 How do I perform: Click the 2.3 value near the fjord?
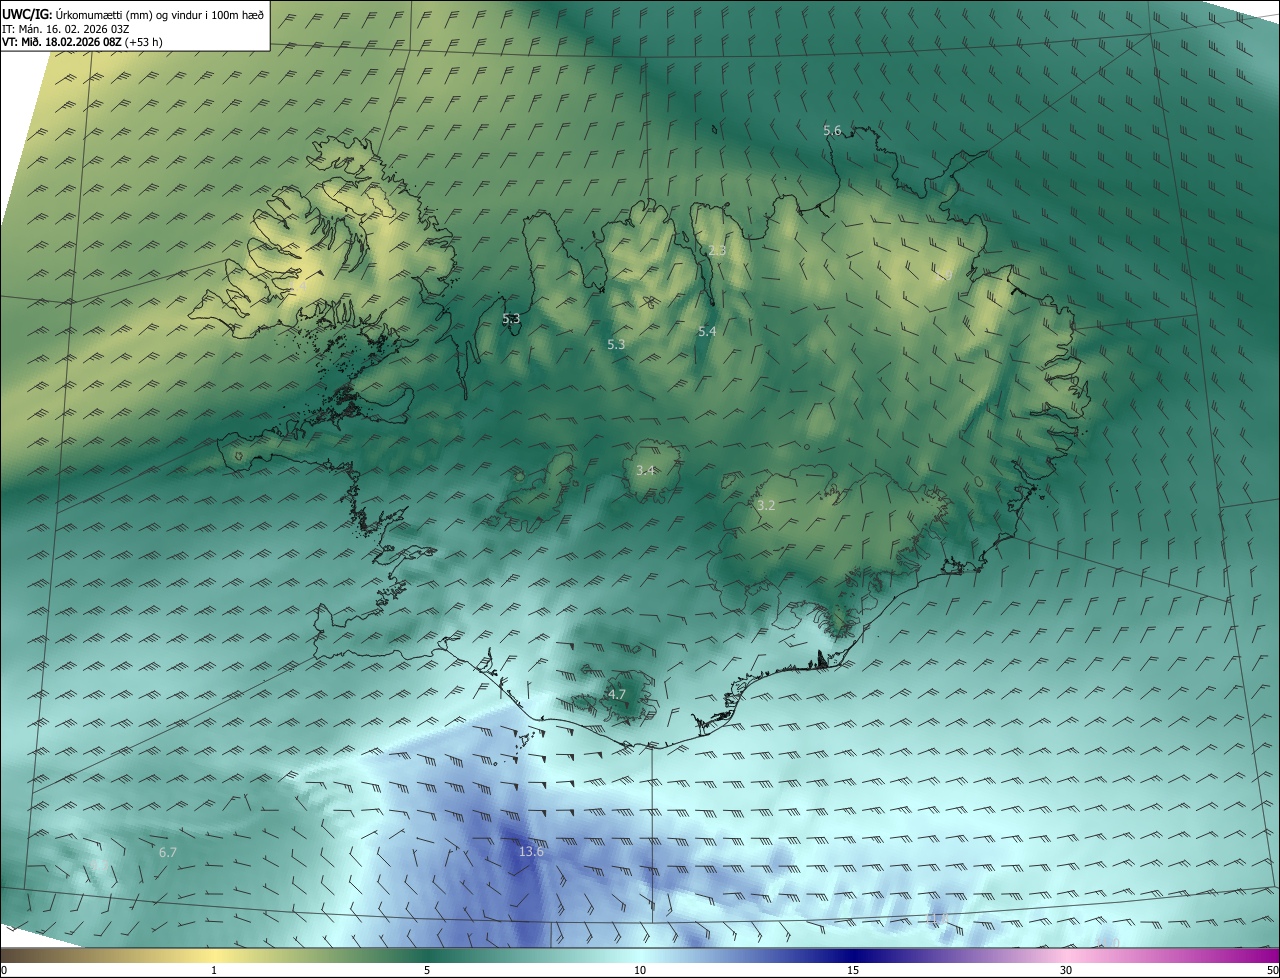(x=717, y=250)
